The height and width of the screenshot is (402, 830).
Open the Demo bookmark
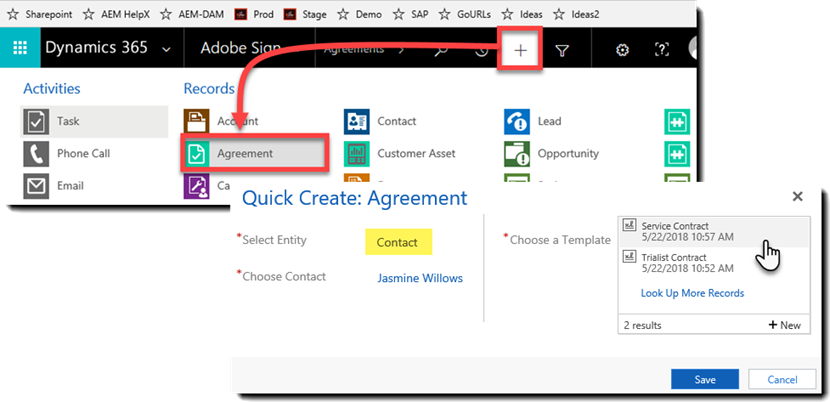[359, 14]
